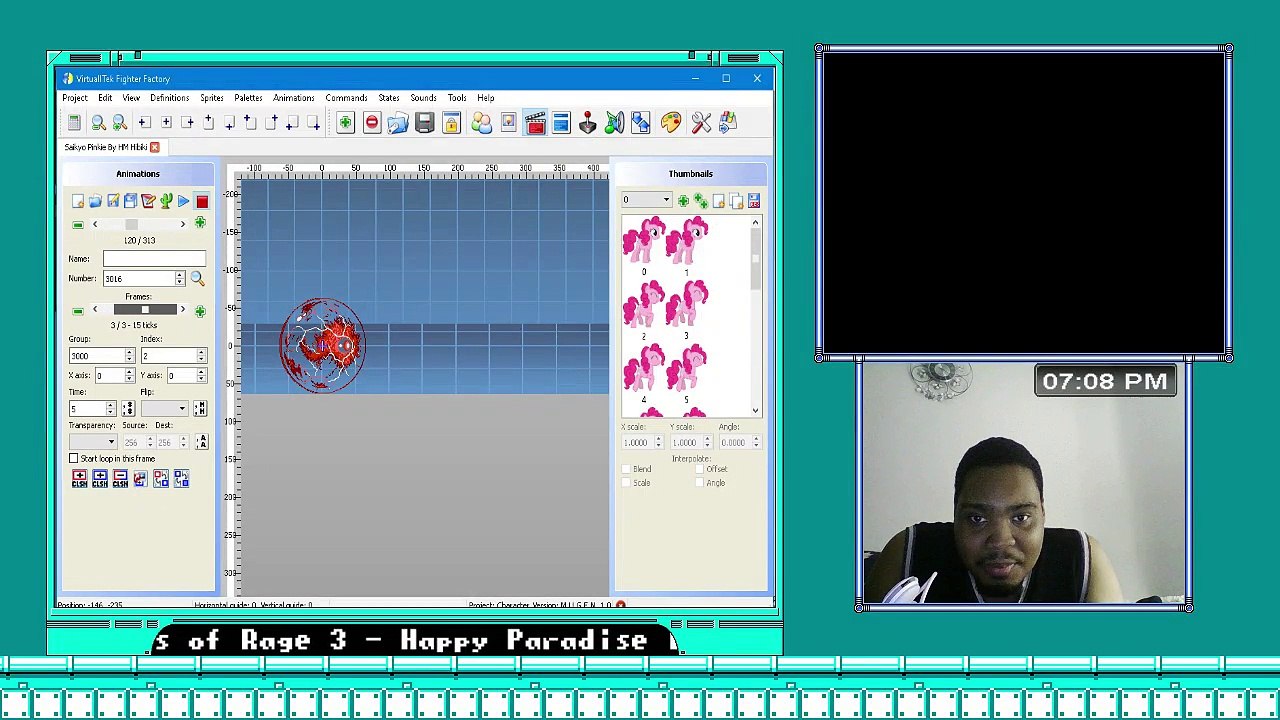The image size is (1280, 720).
Task: Click green plus add sprite in Thumbnails panel
Action: click(683, 201)
